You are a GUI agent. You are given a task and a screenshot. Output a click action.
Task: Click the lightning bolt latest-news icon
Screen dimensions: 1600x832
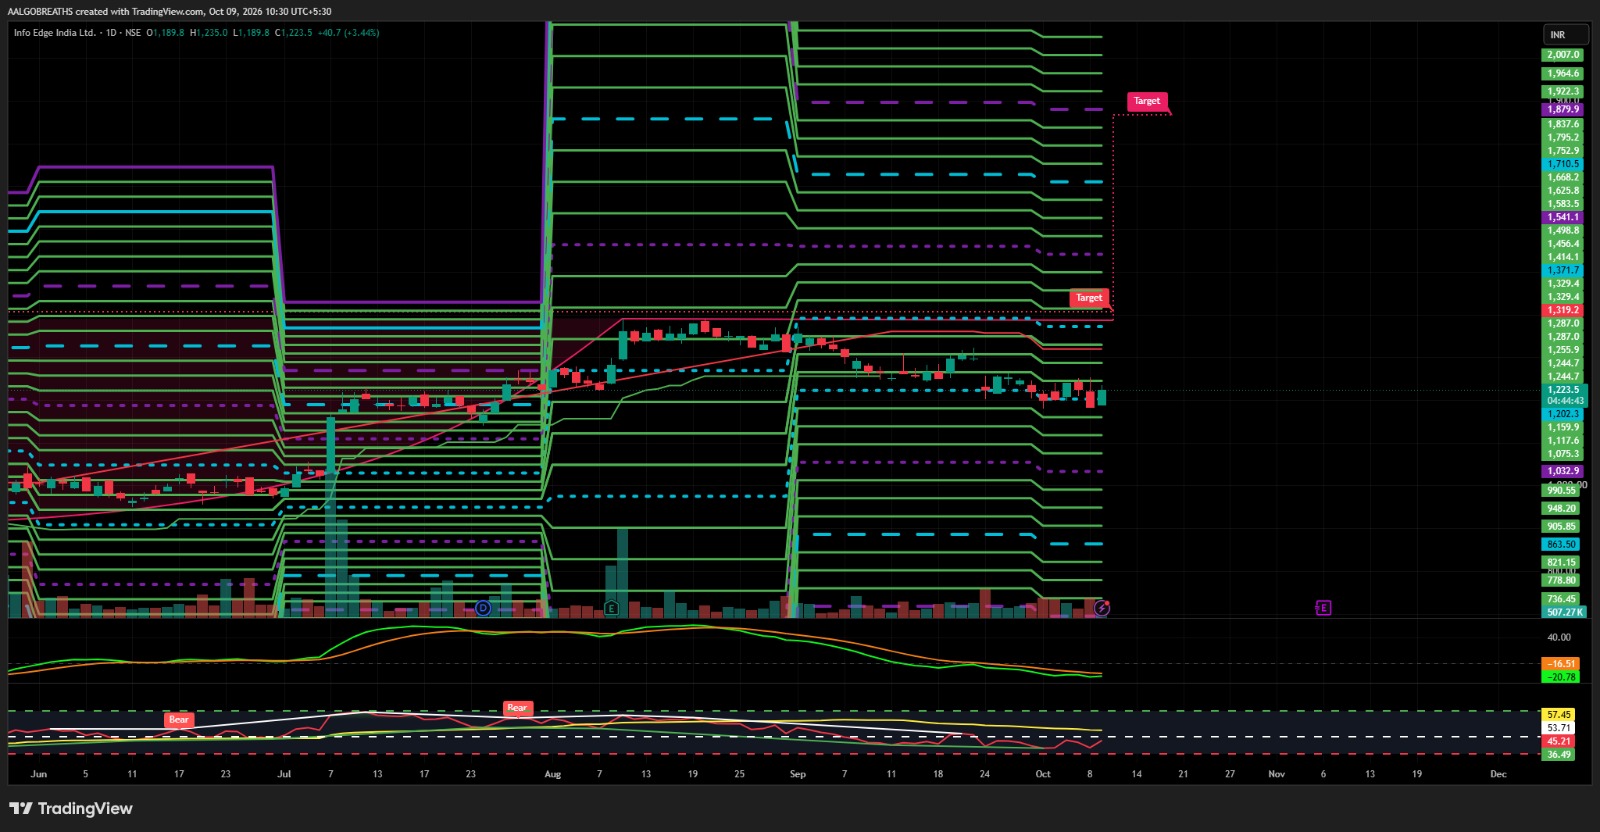1101,607
